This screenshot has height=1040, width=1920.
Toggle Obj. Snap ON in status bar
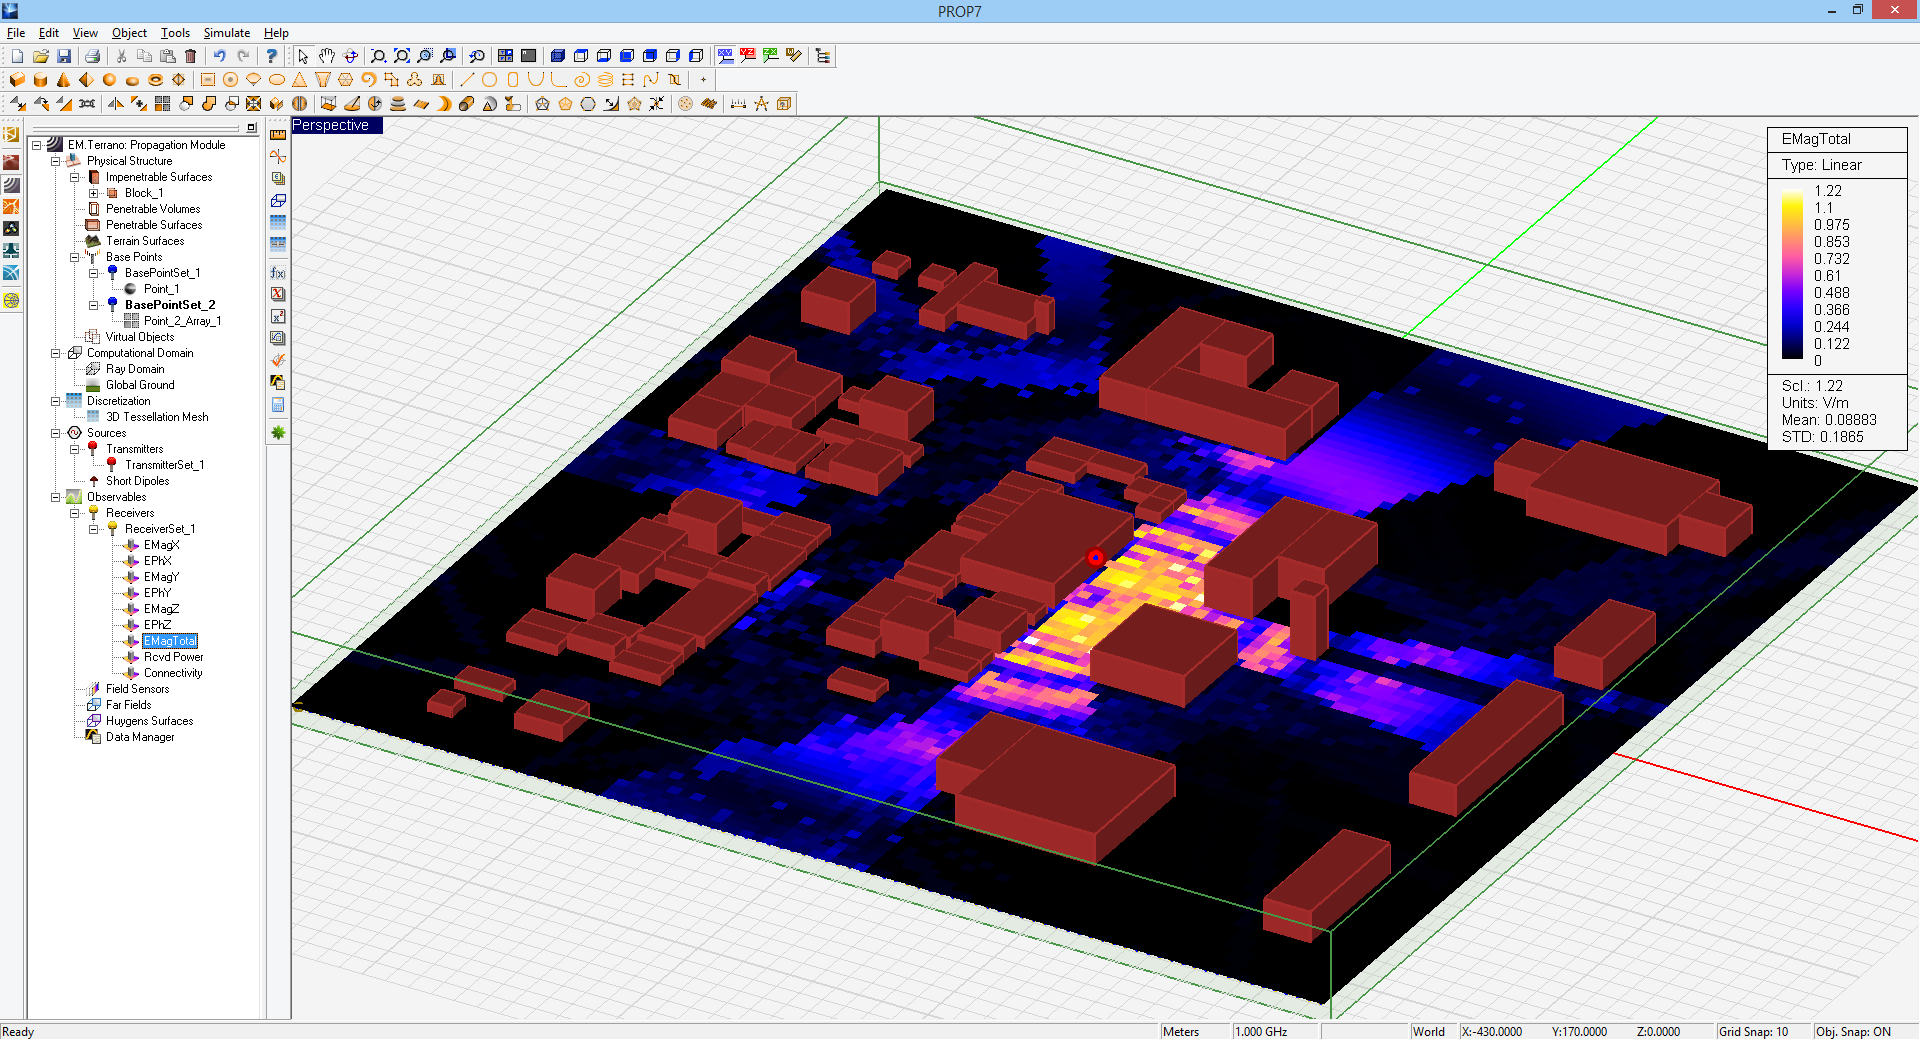tap(1852, 1031)
